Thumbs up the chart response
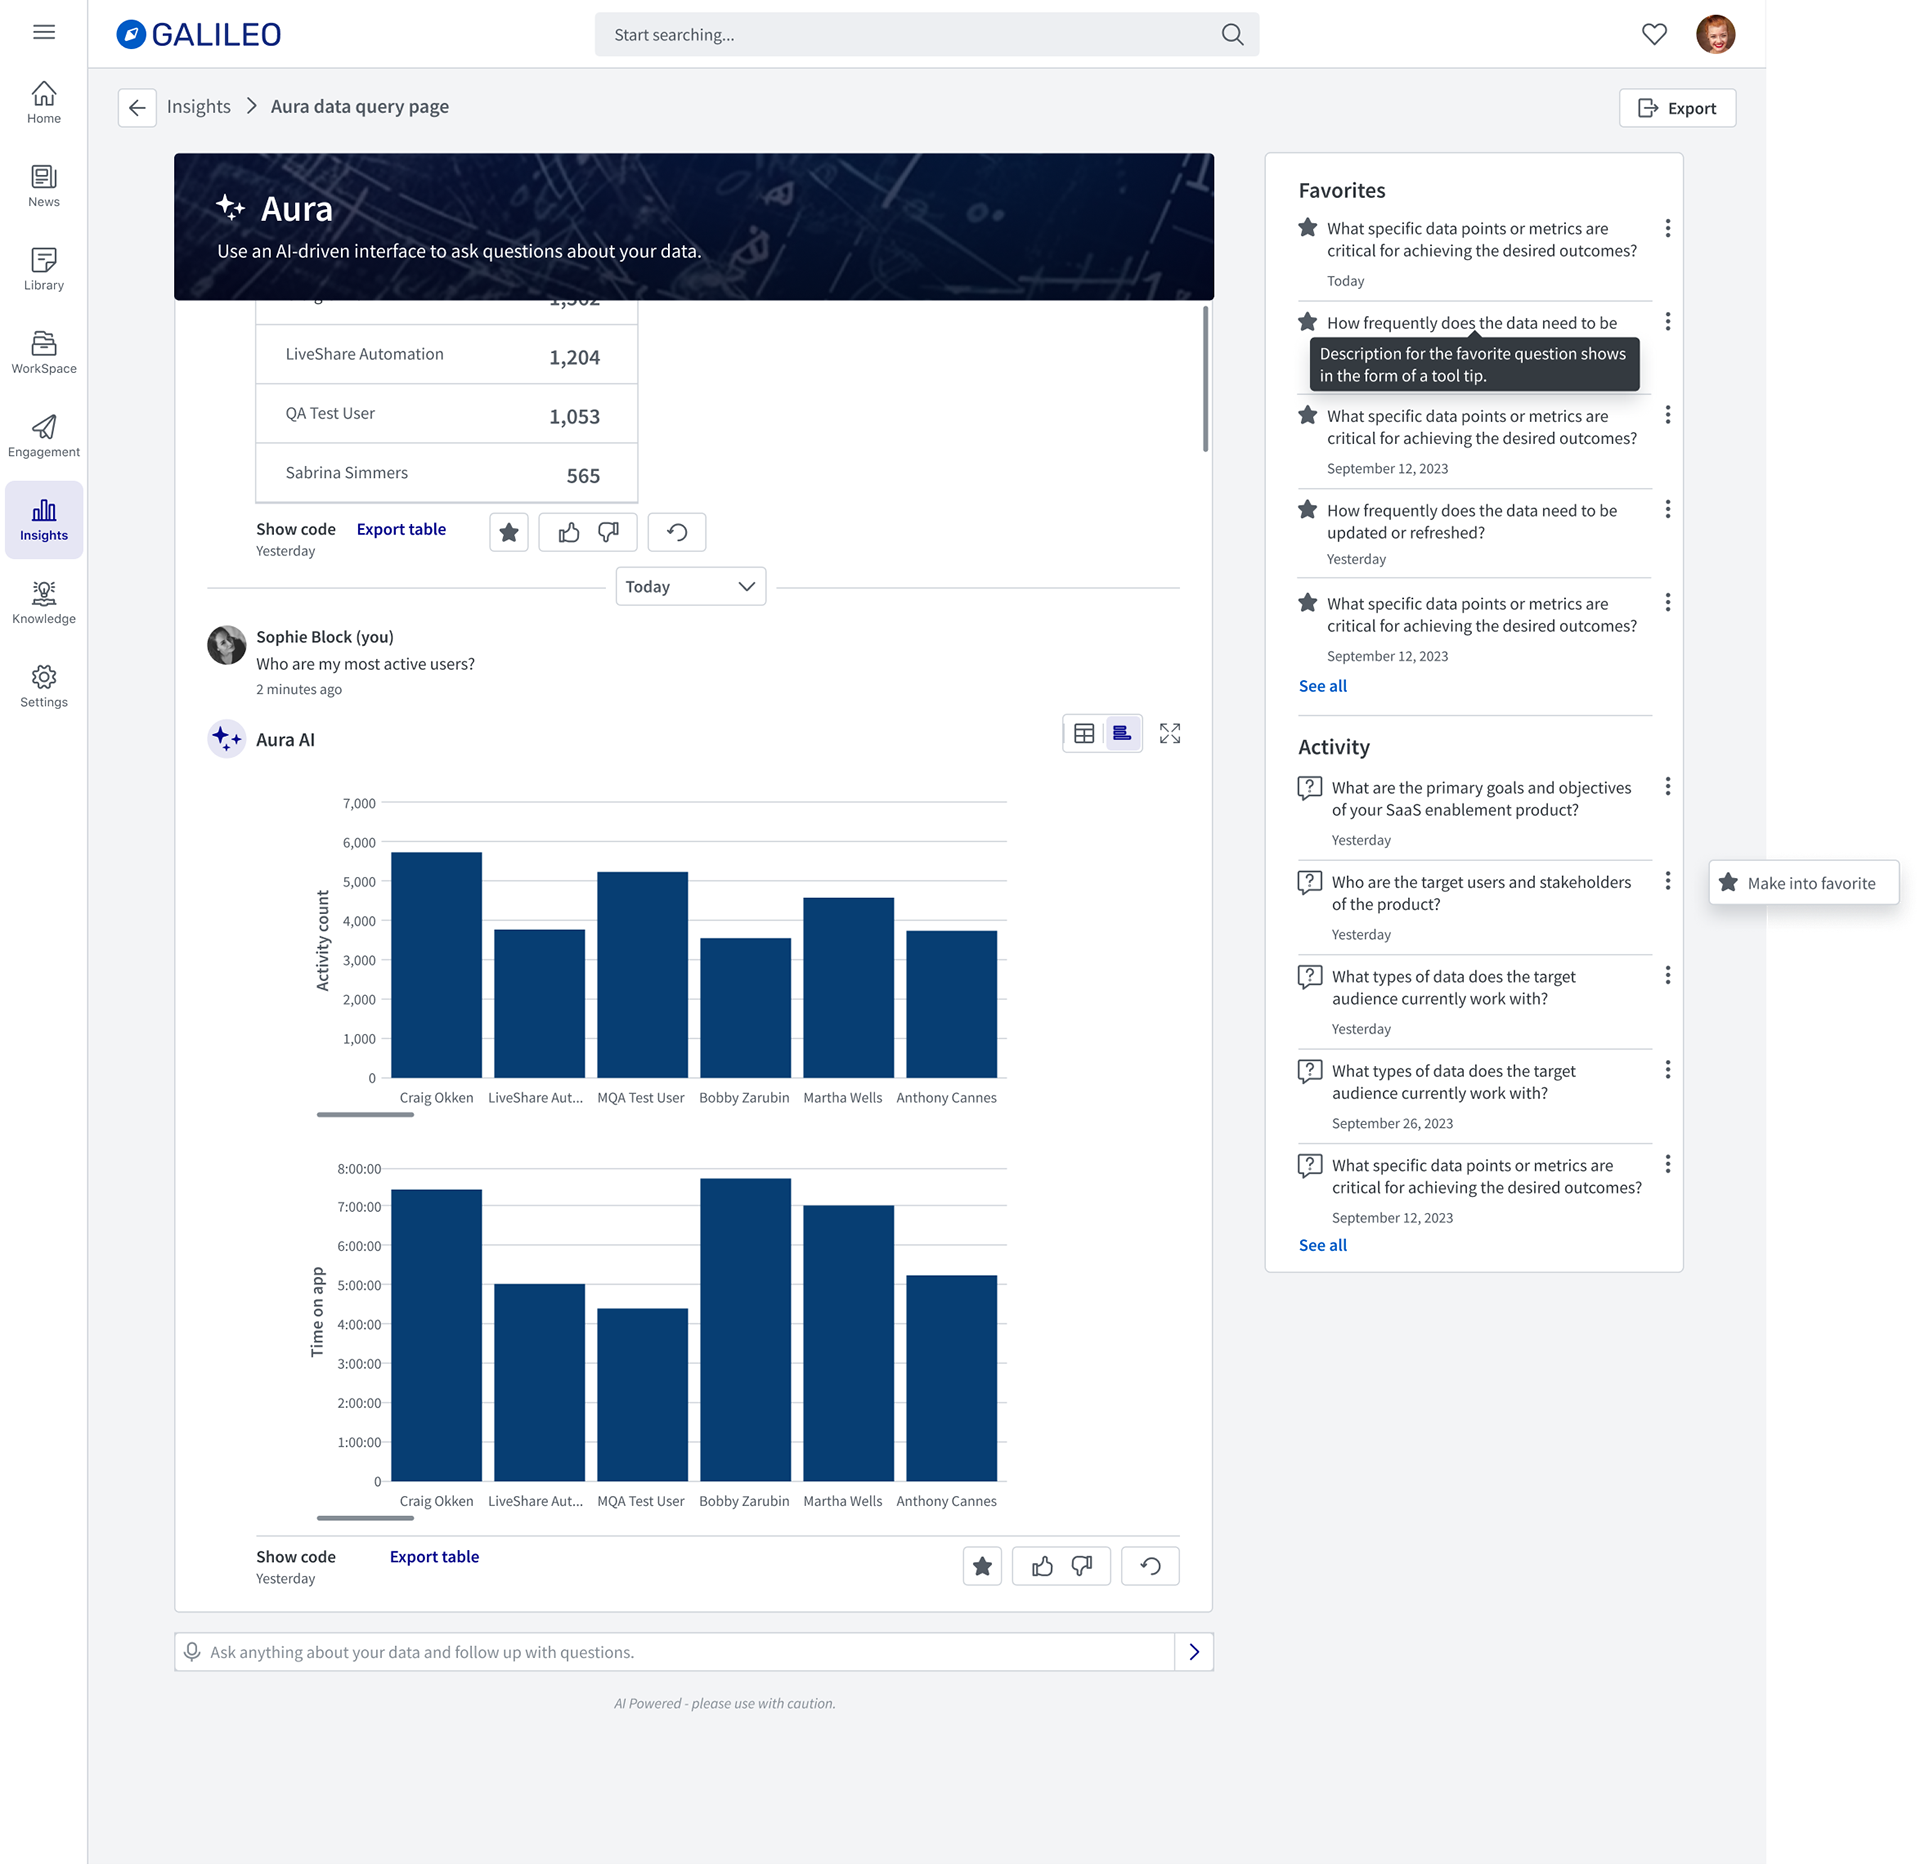The width and height of the screenshot is (1920, 1864). pyautogui.click(x=1042, y=1566)
